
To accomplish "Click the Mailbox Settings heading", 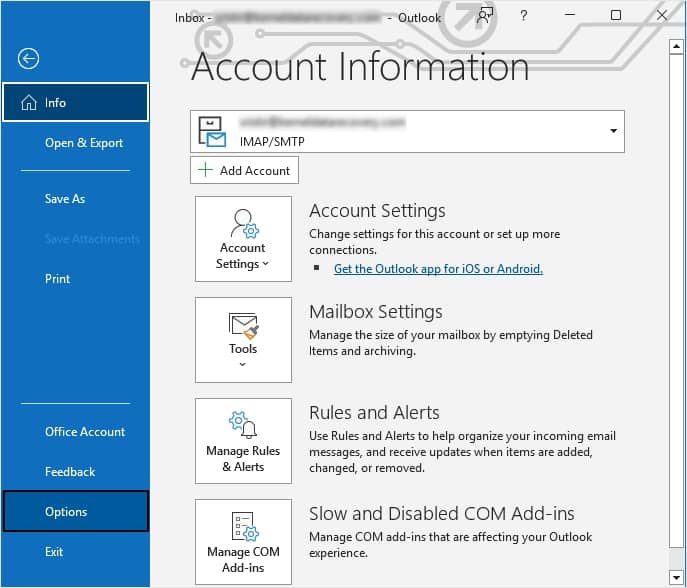I will click(x=376, y=312).
